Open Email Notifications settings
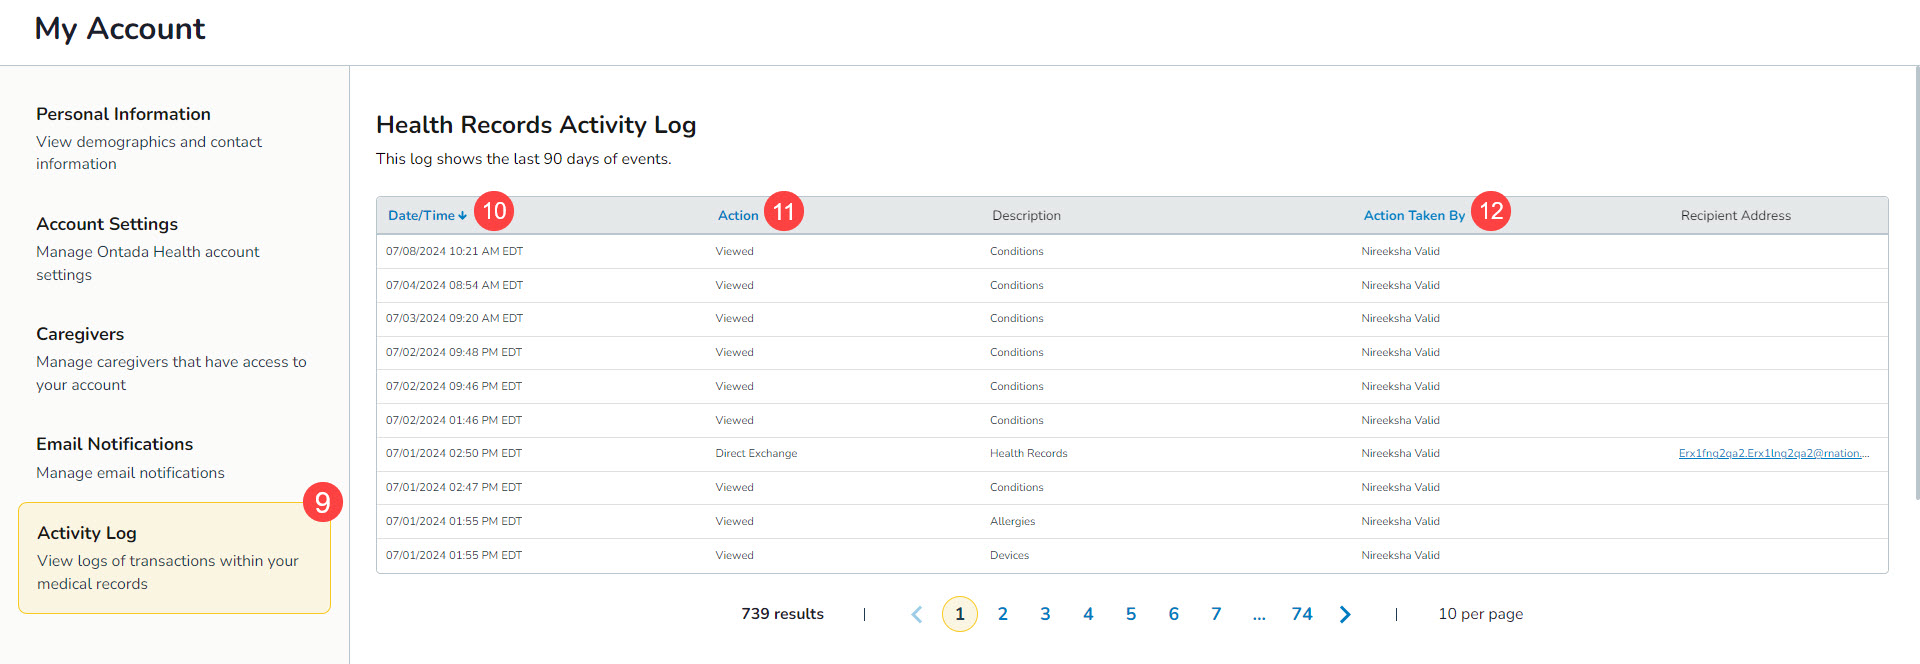This screenshot has width=1920, height=664. (x=114, y=444)
